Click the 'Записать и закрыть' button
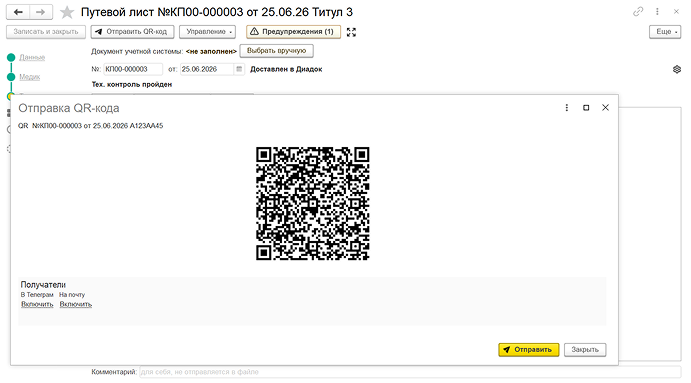This screenshot has height=383, width=691. [46, 32]
